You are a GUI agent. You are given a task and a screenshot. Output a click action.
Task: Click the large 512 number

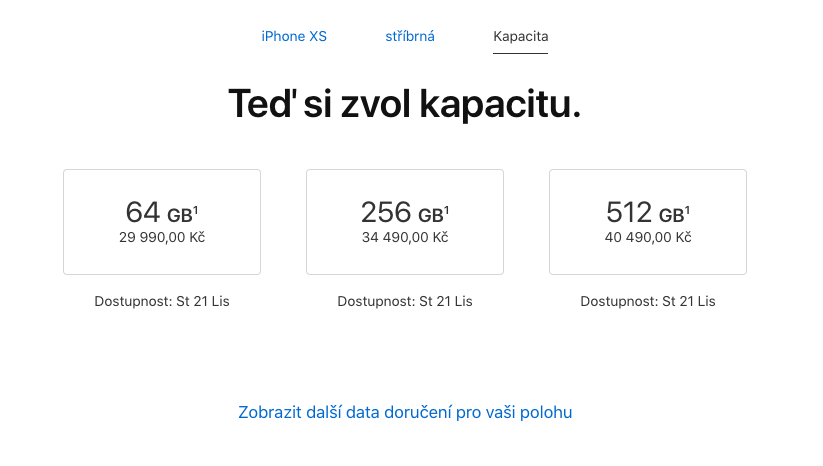(x=629, y=212)
